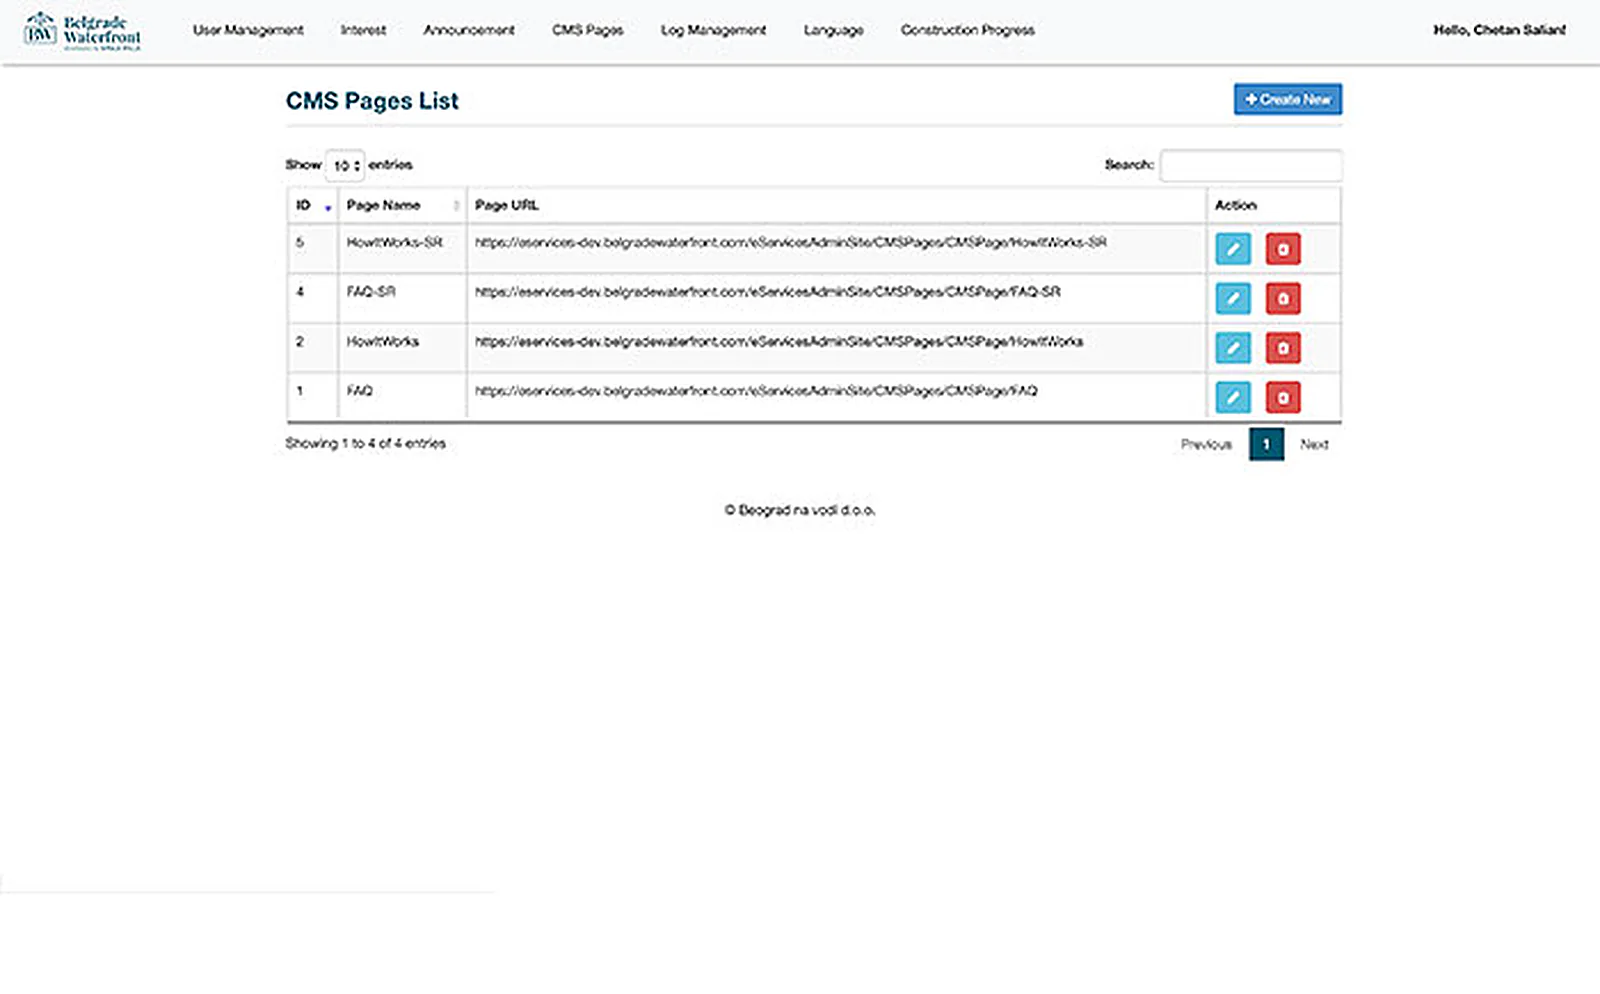Click the FAQ page name in row 1
1600x994 pixels.
click(359, 391)
